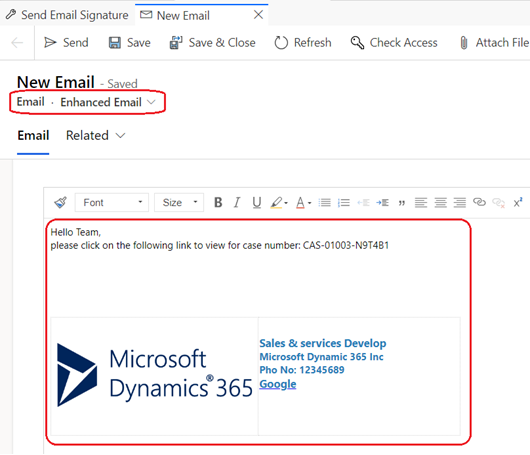530x455 pixels.
Task: Click the Google link in signature
Action: tap(278, 384)
